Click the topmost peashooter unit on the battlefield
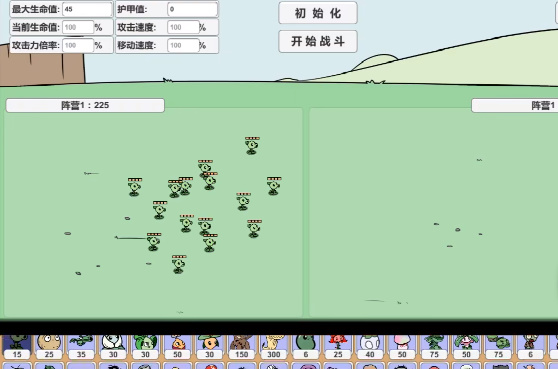Image resolution: width=558 pixels, height=369 pixels. pyautogui.click(x=252, y=146)
